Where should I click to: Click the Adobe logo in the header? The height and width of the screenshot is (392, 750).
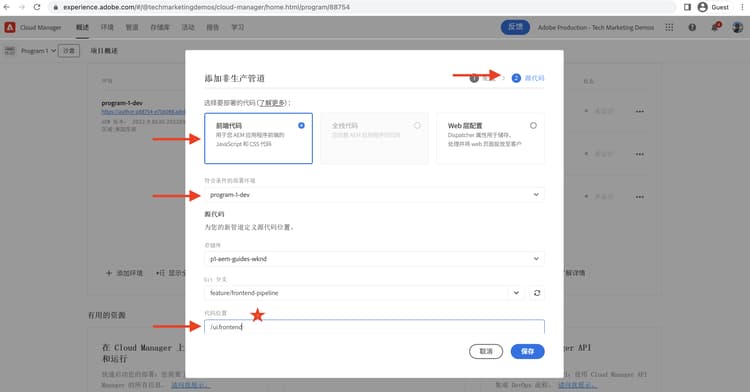tap(10, 27)
